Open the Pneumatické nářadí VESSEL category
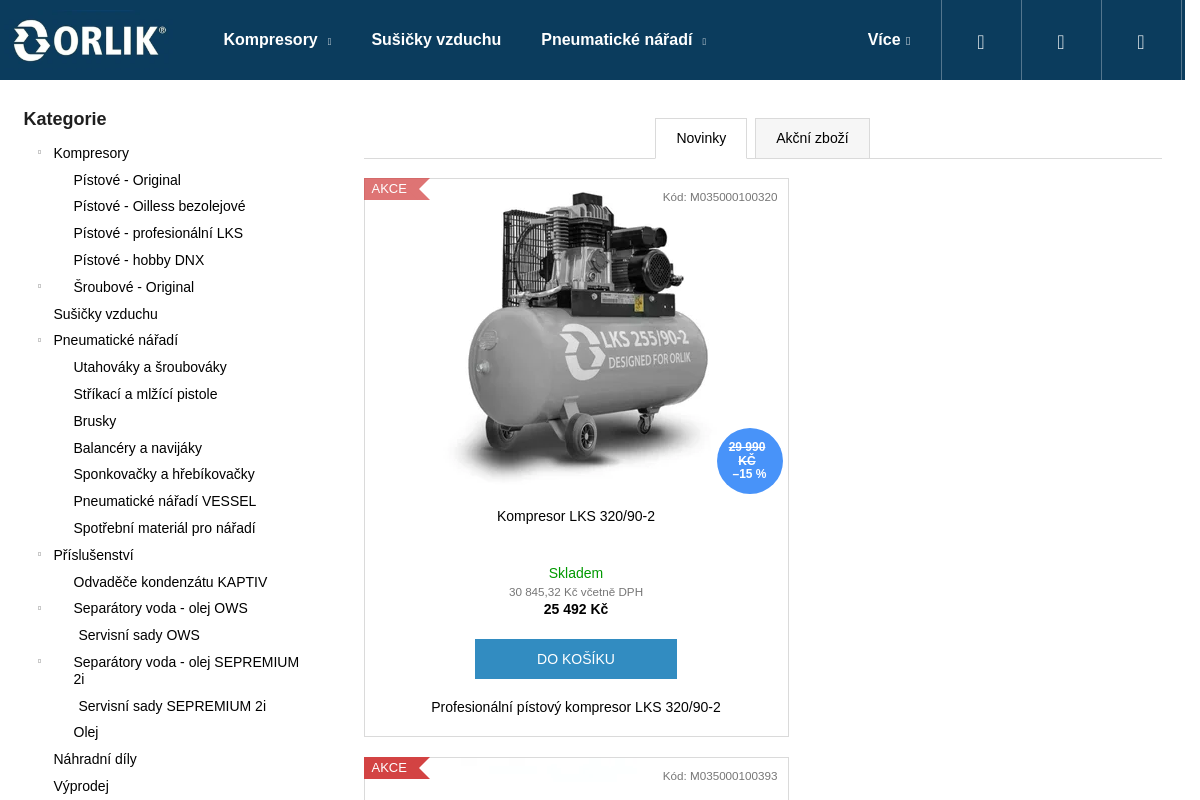 pyautogui.click(x=165, y=501)
